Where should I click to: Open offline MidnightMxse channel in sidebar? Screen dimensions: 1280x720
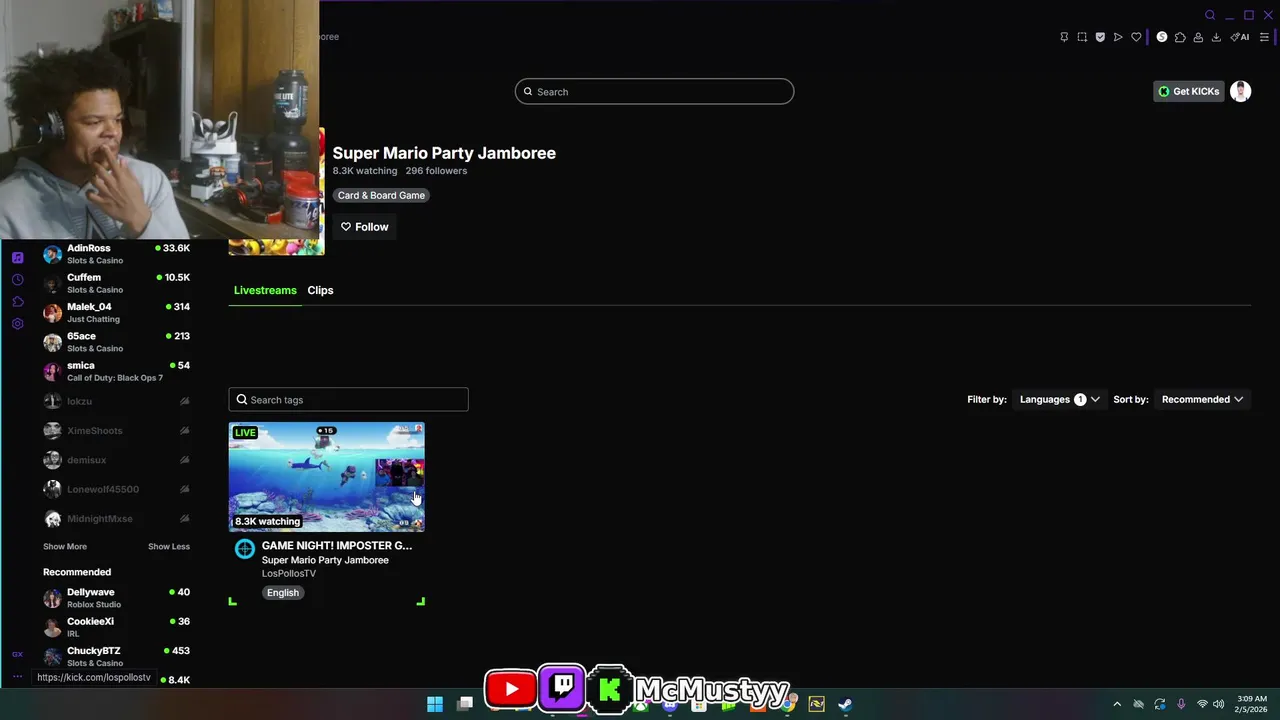click(116, 519)
